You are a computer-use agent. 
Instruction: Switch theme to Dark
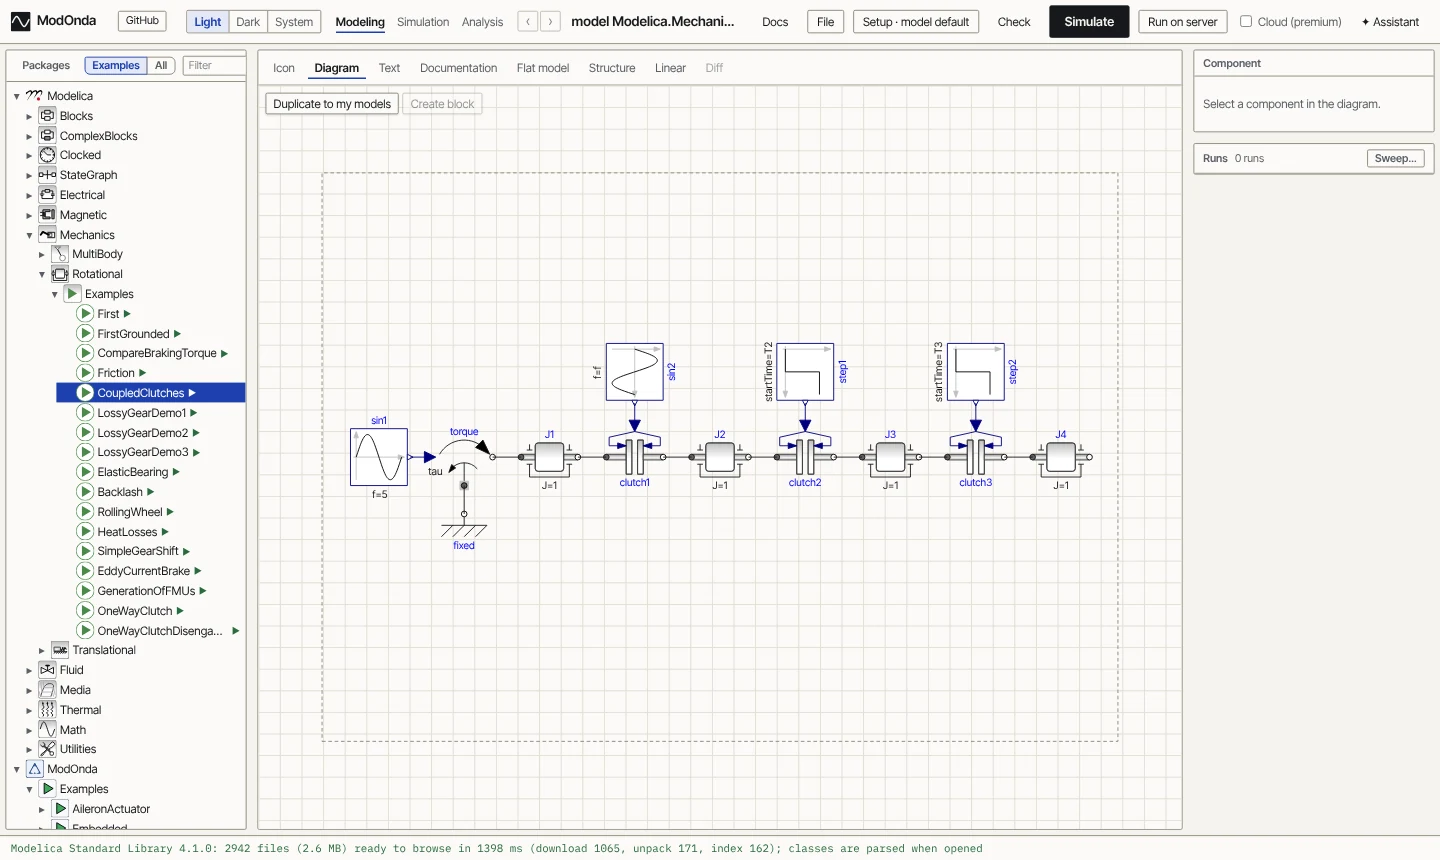(x=248, y=22)
